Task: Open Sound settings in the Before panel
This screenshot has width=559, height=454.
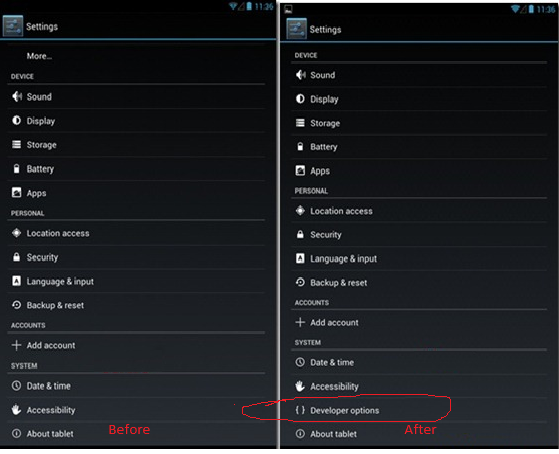Action: click(x=136, y=97)
